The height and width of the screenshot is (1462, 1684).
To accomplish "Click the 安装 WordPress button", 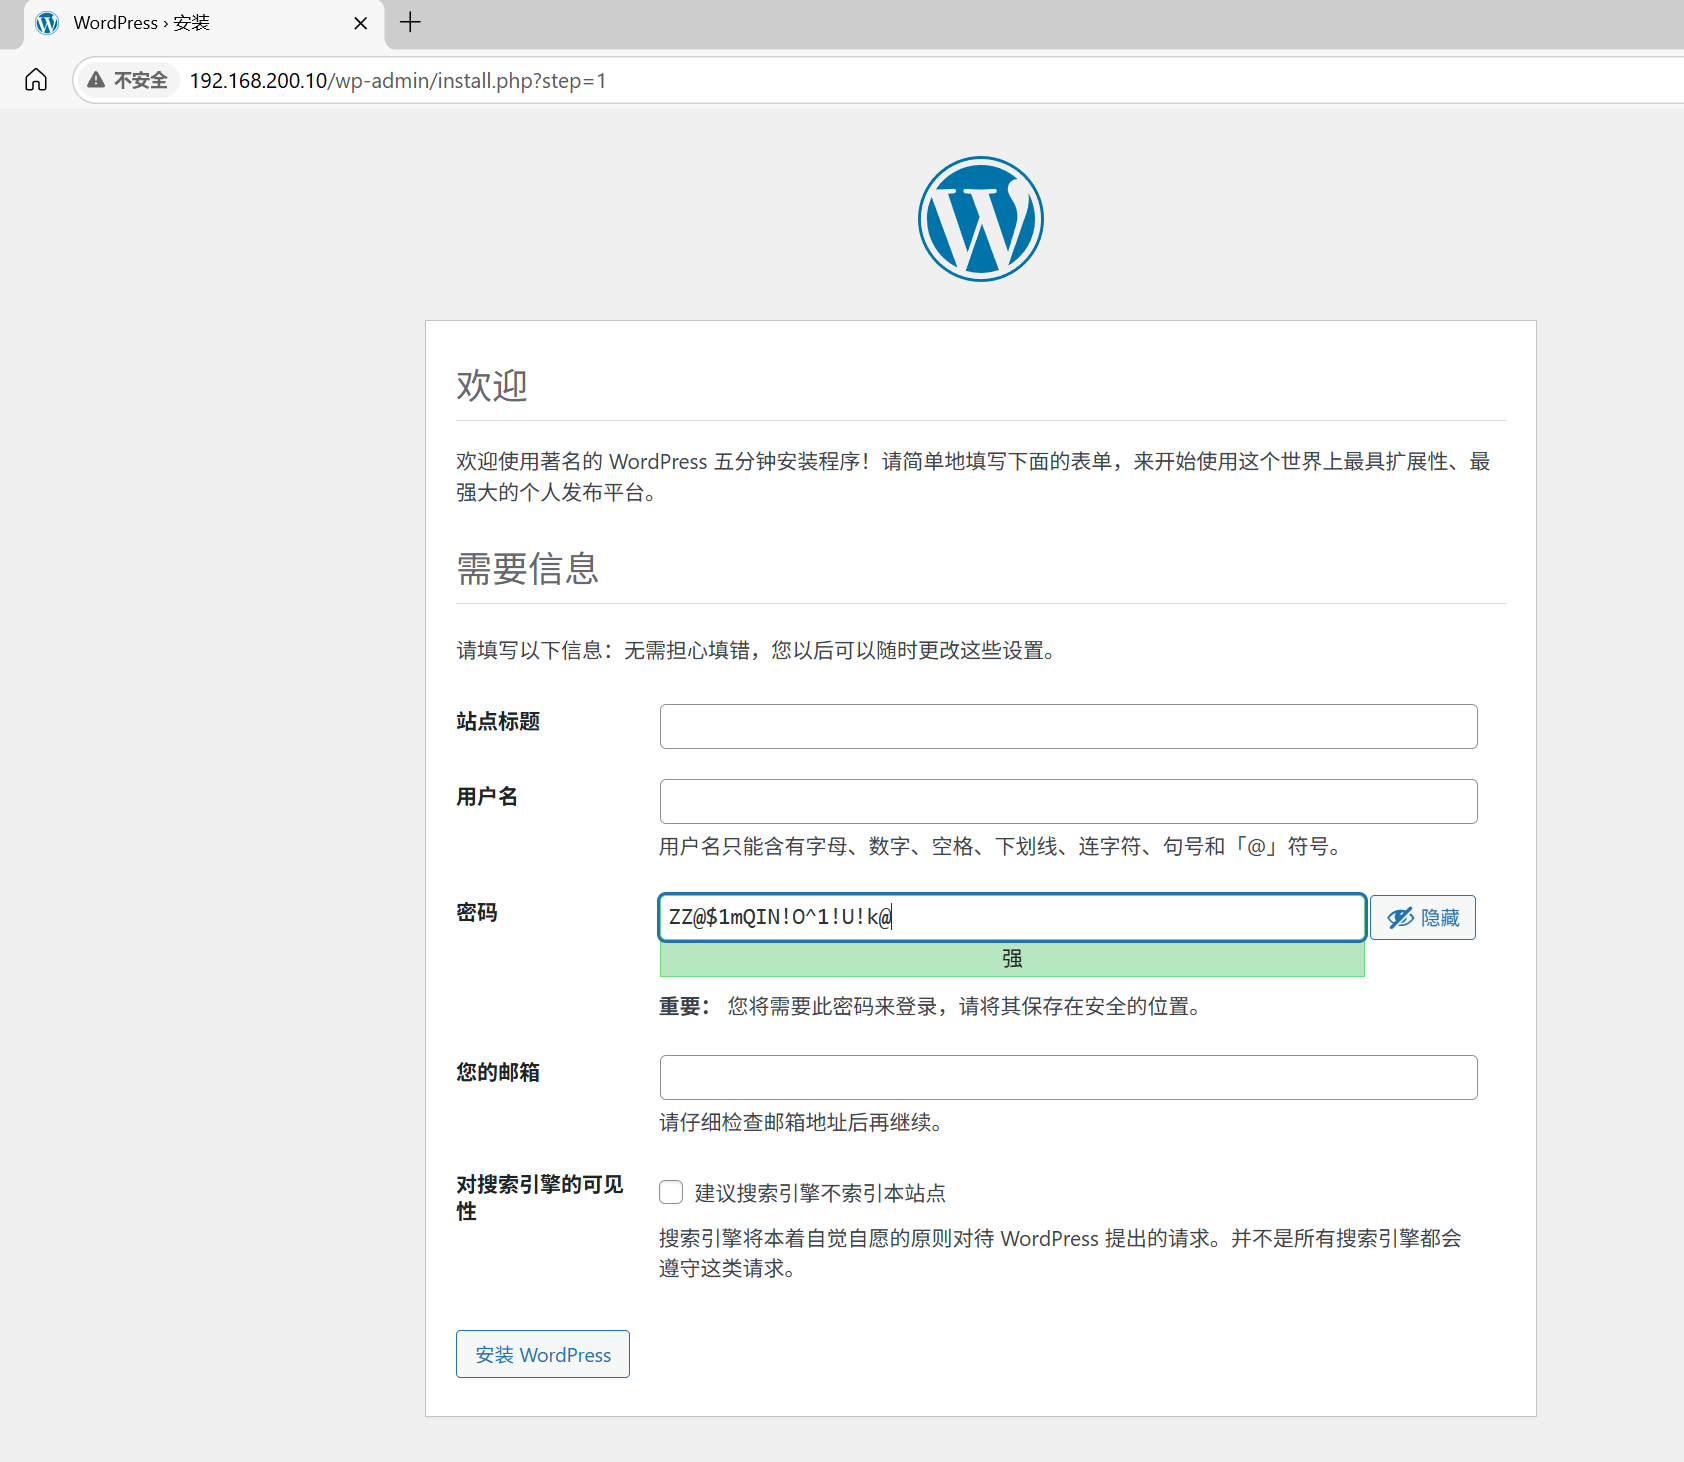I will click(x=543, y=1354).
